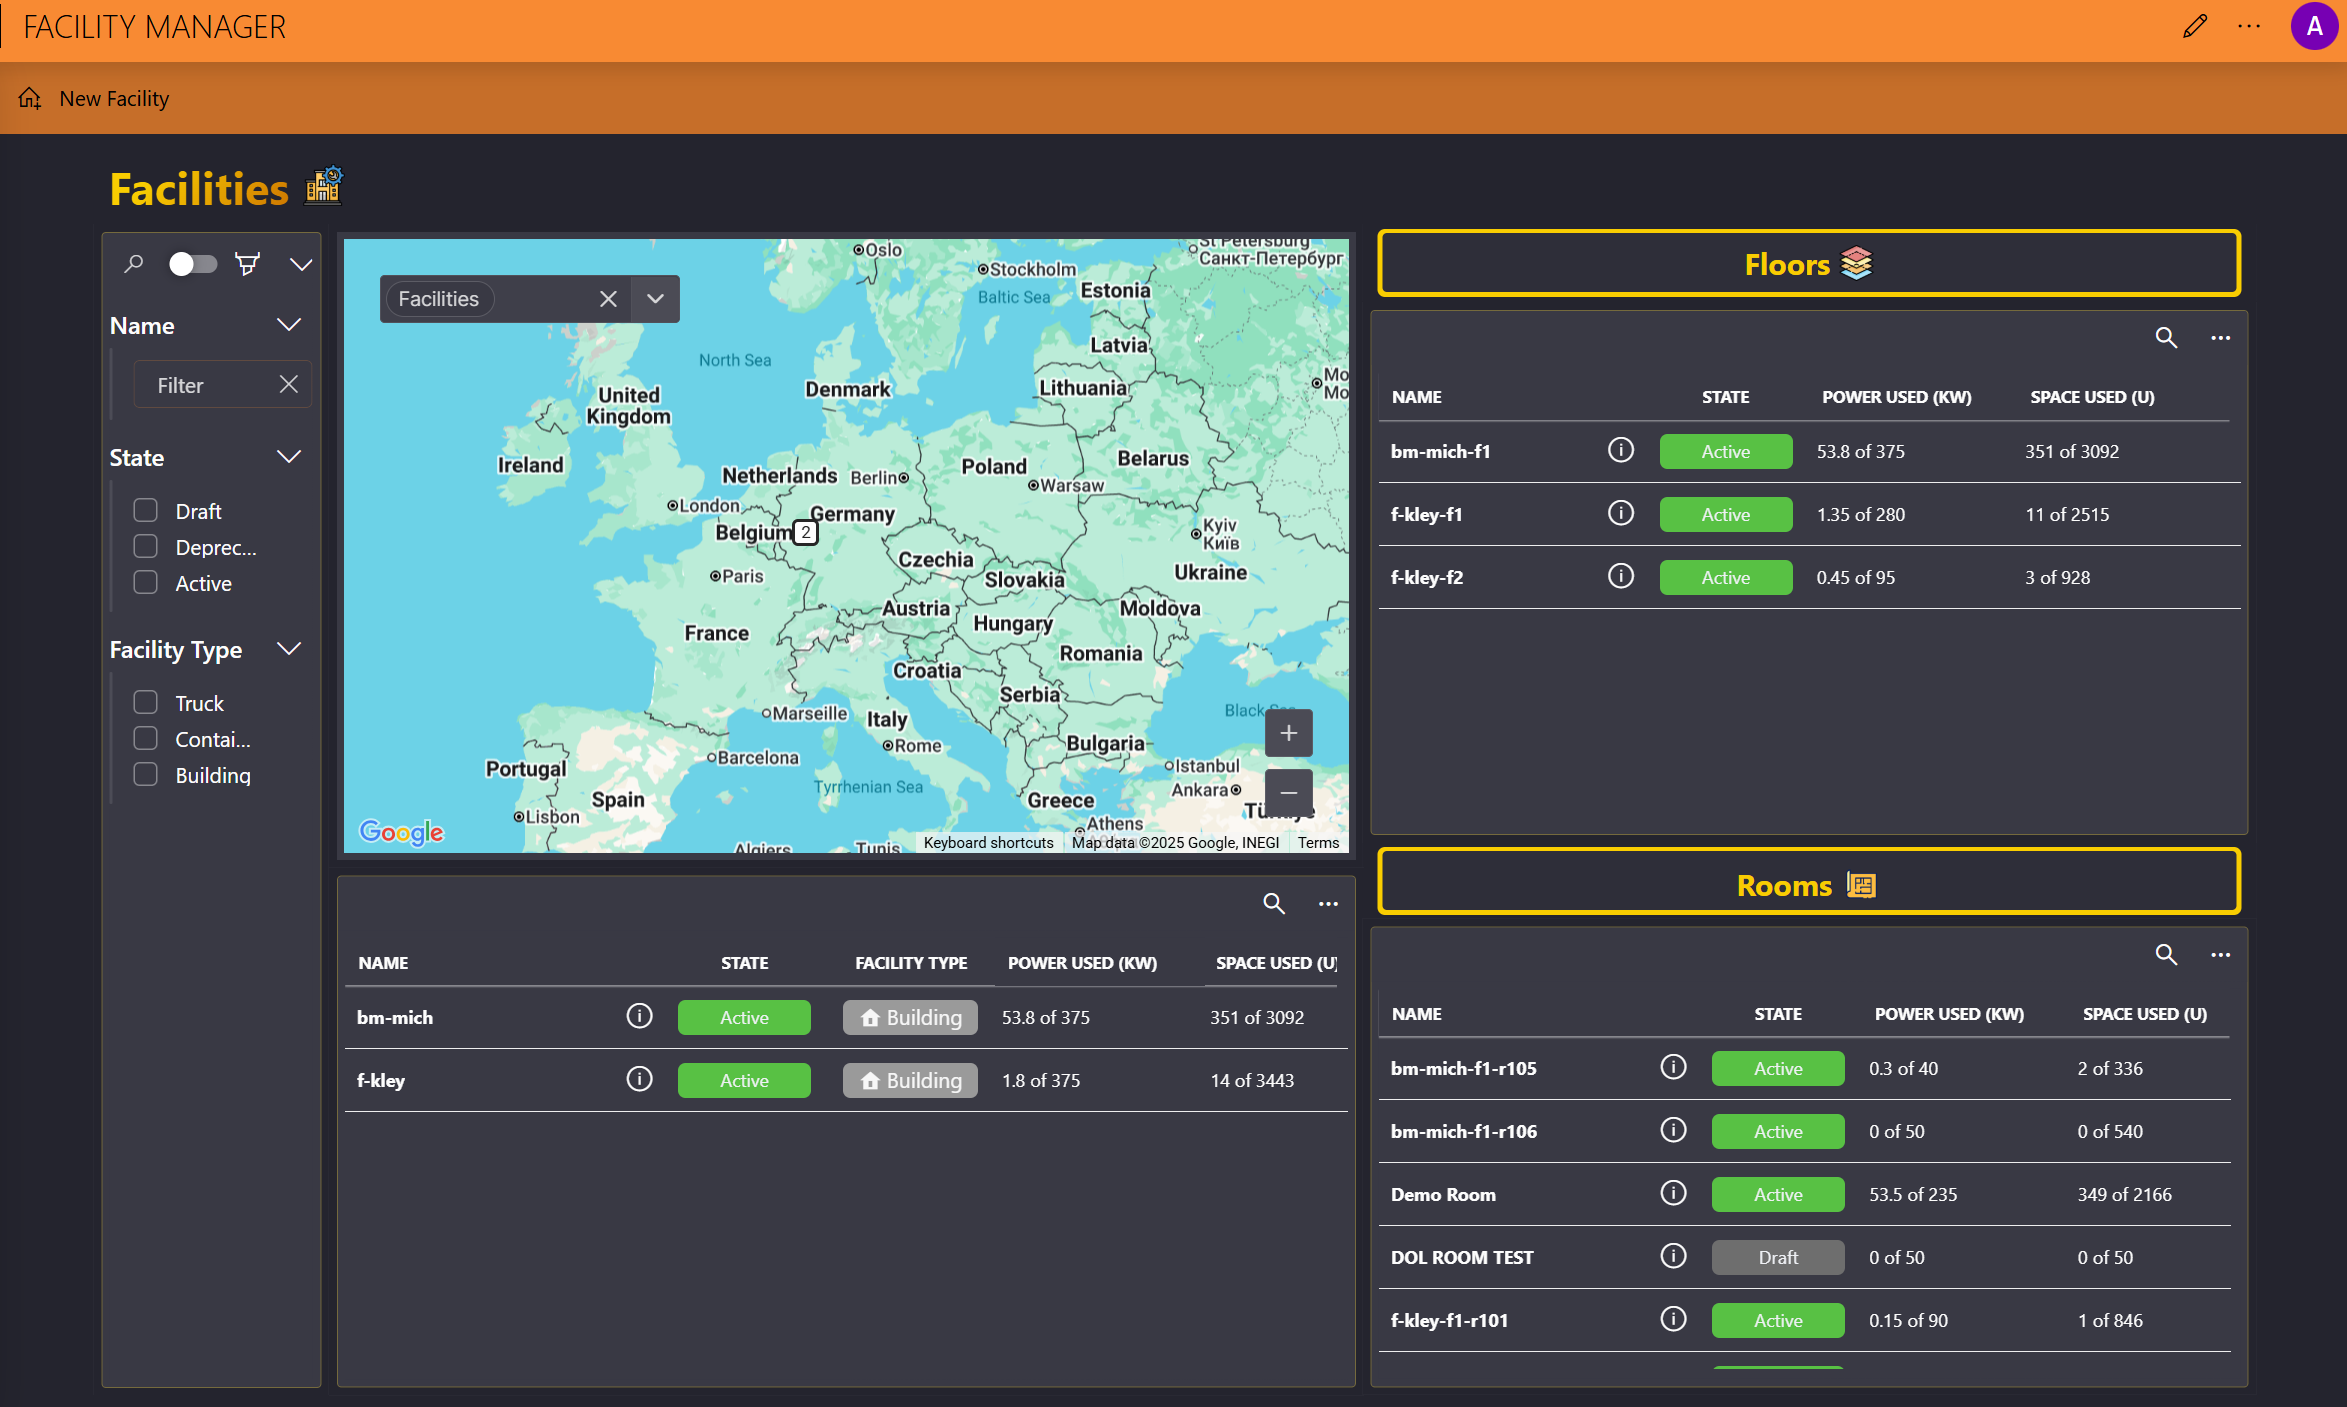2347x1407 pixels.
Task: Check the Draft state checkbox
Action: [x=145, y=509]
